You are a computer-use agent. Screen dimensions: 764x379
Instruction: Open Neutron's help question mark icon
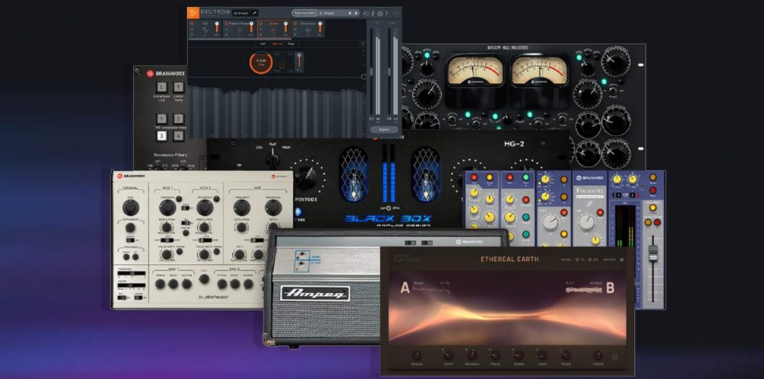(x=387, y=14)
